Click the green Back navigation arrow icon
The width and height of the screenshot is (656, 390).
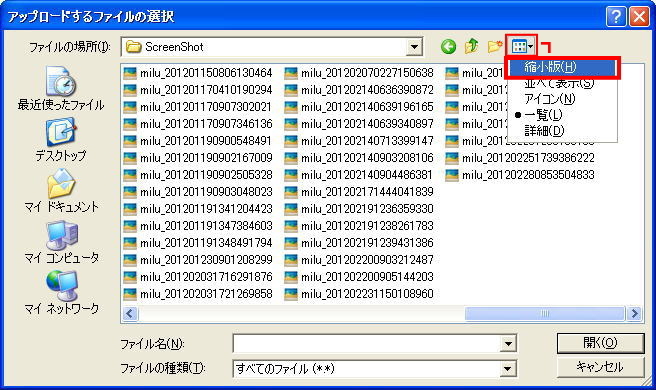[x=448, y=46]
